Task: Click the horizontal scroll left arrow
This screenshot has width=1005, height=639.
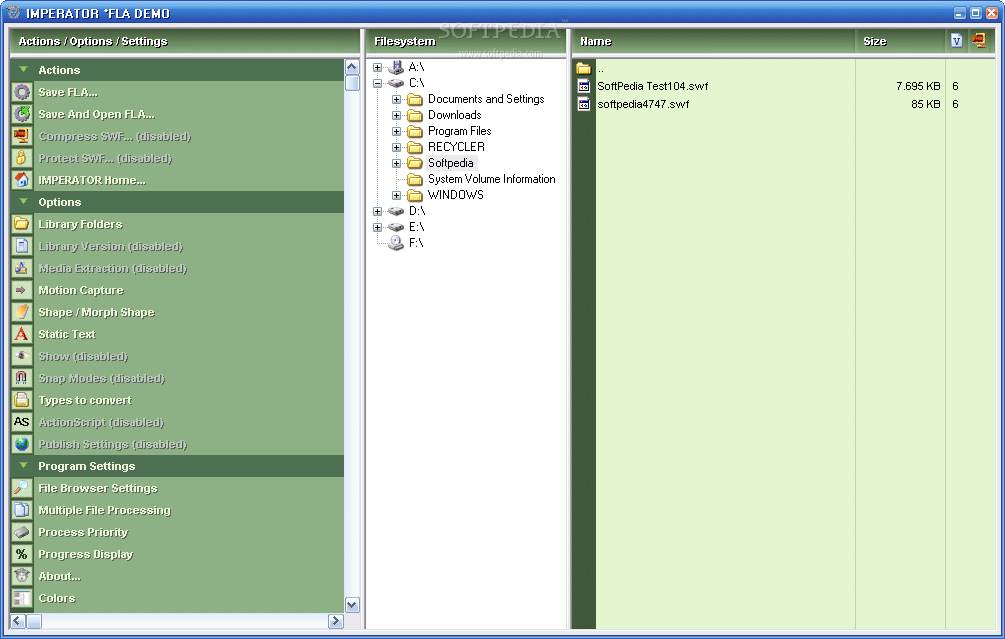Action: click(18, 620)
